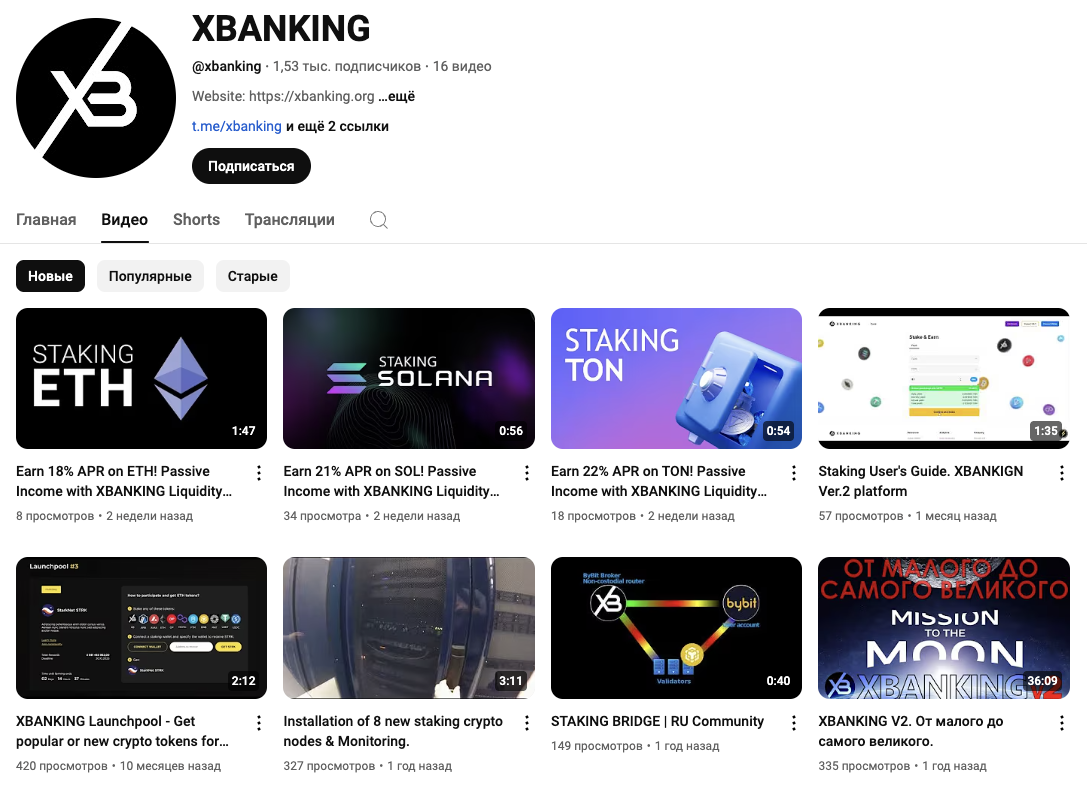Image resolution: width=1087 pixels, height=787 pixels.
Task: Open three-dot menu for Earn 18% APR on ETH video
Action: click(259, 473)
